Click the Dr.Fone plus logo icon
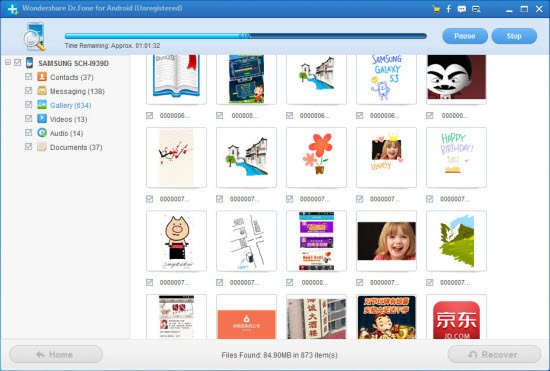Image resolution: width=550 pixels, height=371 pixels. [x=13, y=9]
